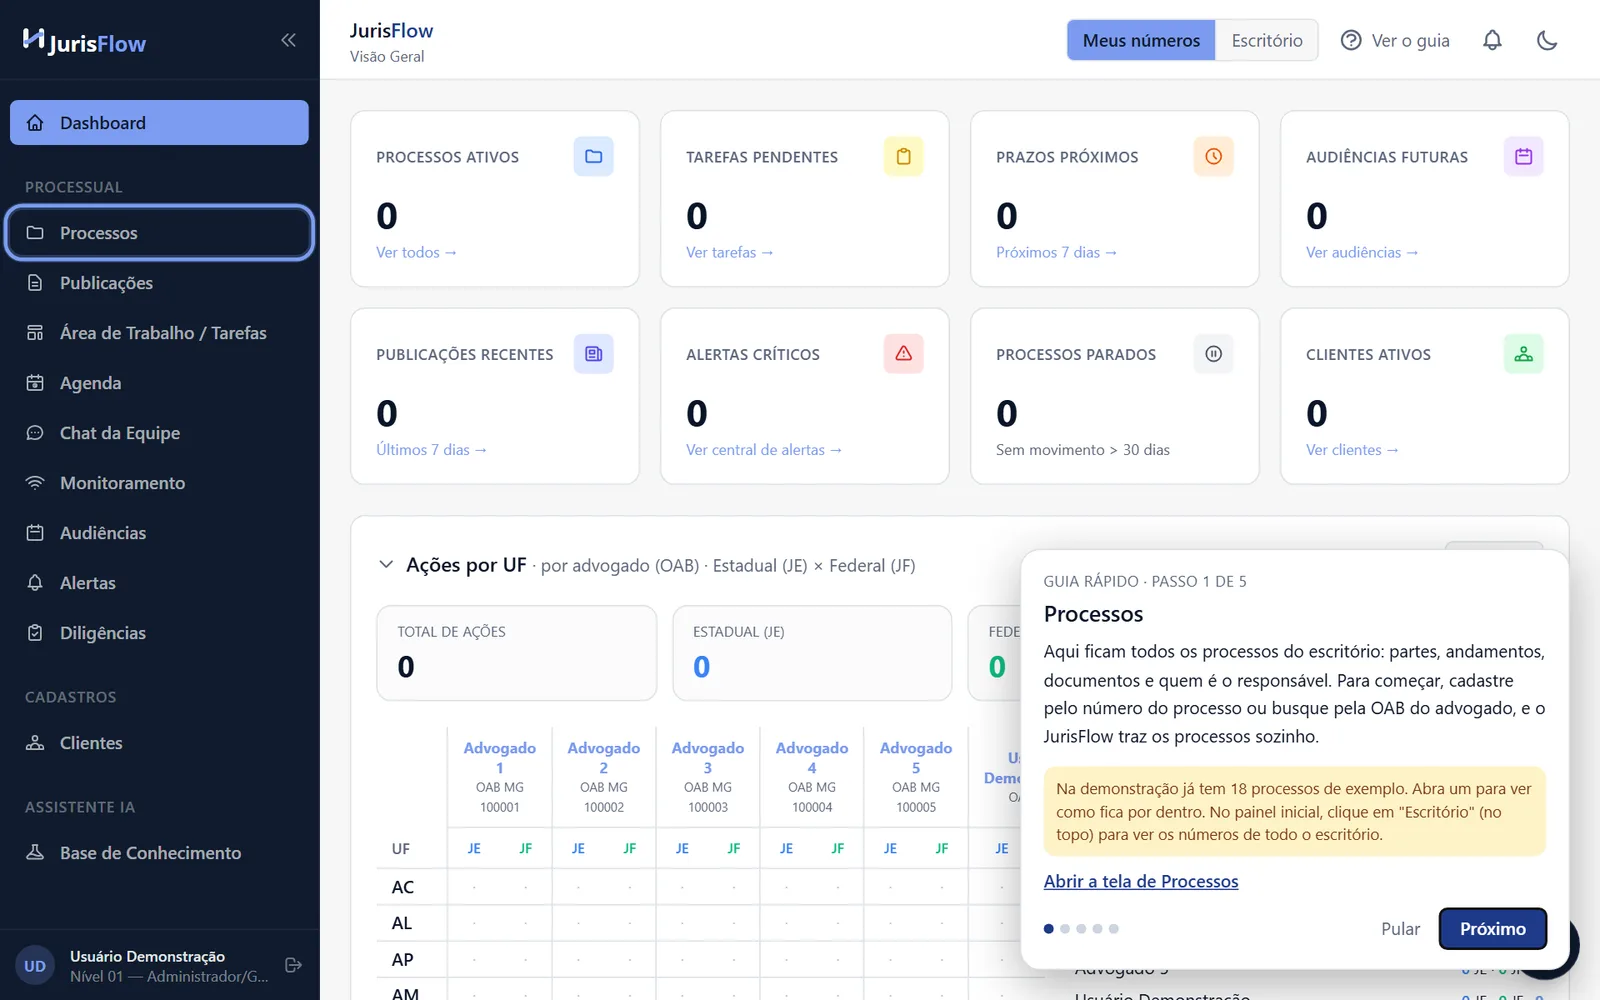
Task: Collapse the sidebar with the double-chevron icon
Action: click(288, 40)
